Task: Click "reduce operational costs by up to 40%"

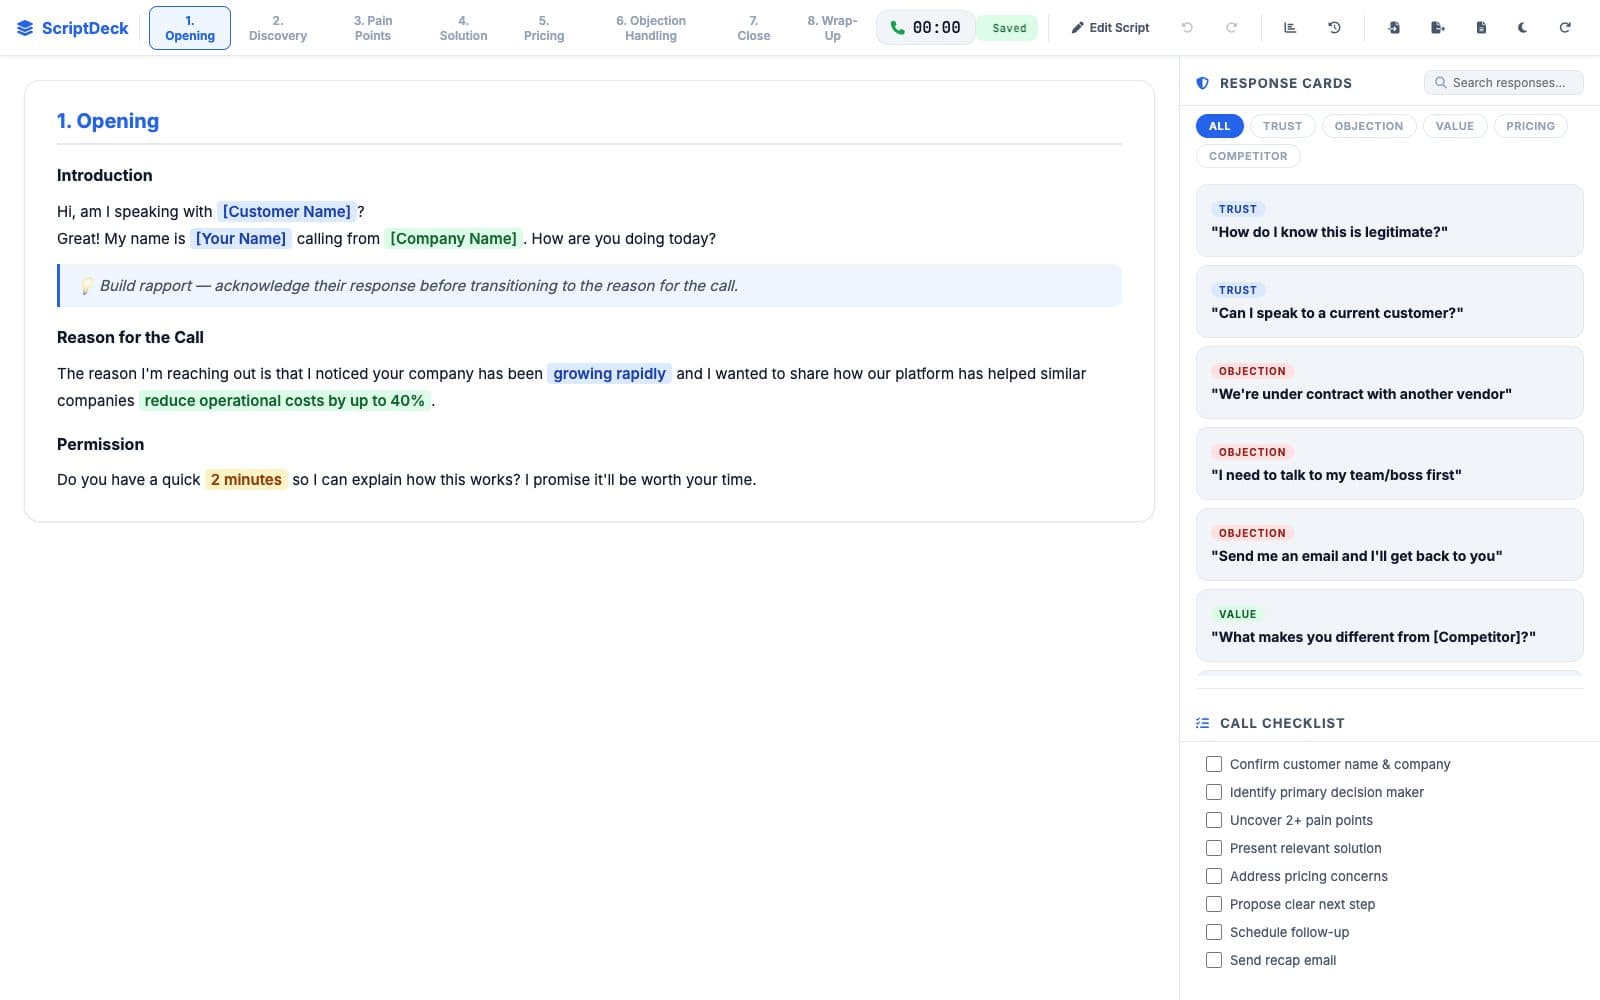Action: pyautogui.click(x=284, y=401)
